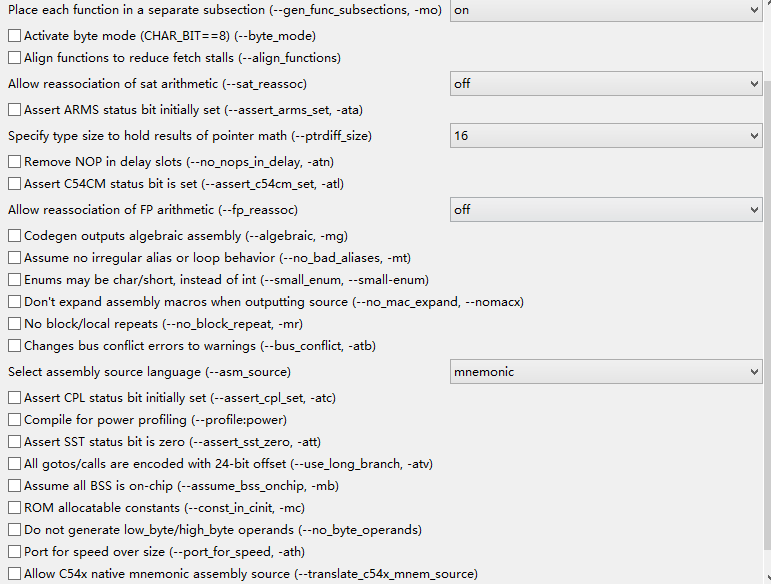
Task: Toggle Align functions to reduce fetch stalls
Action: click(x=14, y=58)
